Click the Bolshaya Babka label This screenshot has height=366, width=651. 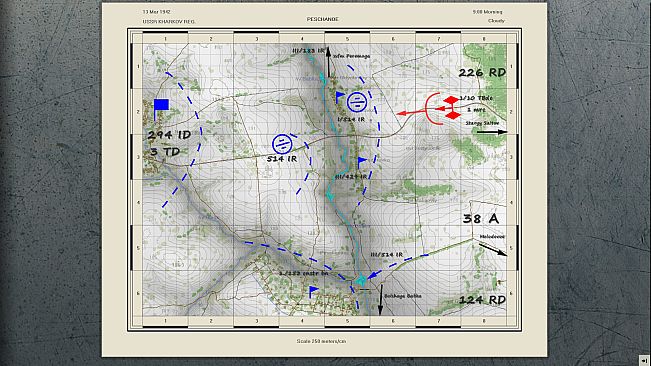[402, 296]
